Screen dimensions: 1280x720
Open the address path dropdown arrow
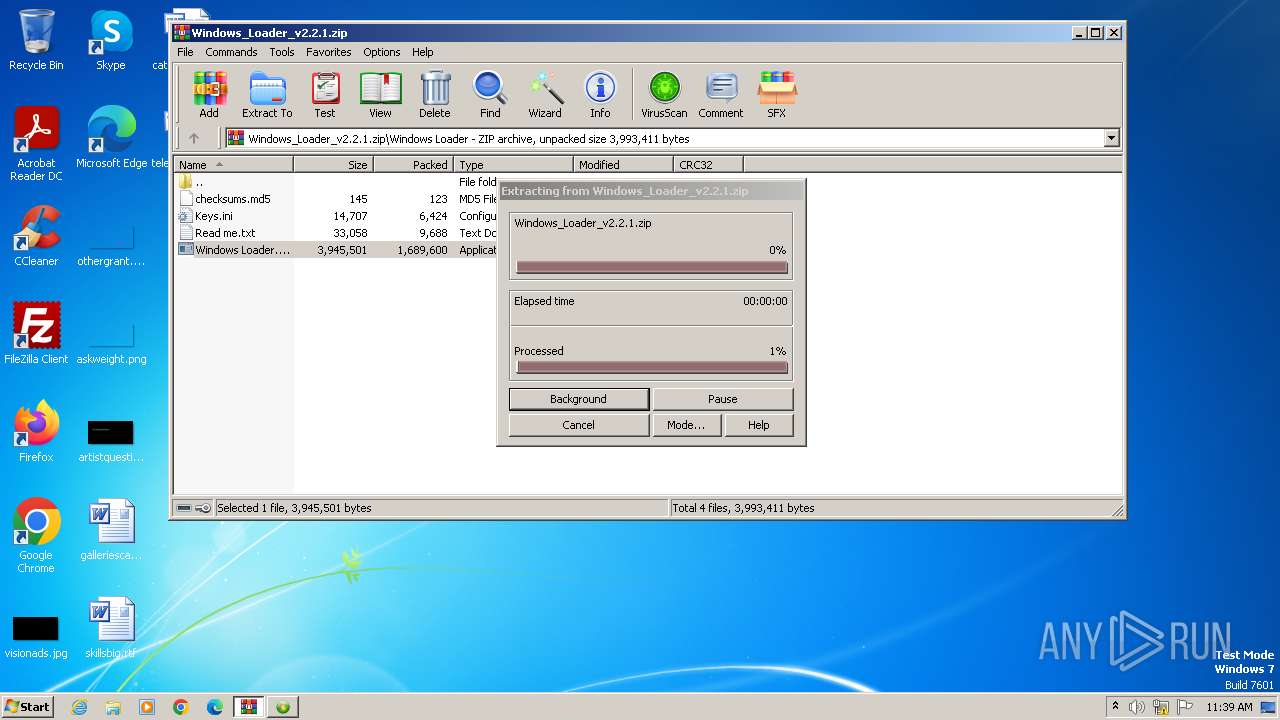(x=1111, y=138)
